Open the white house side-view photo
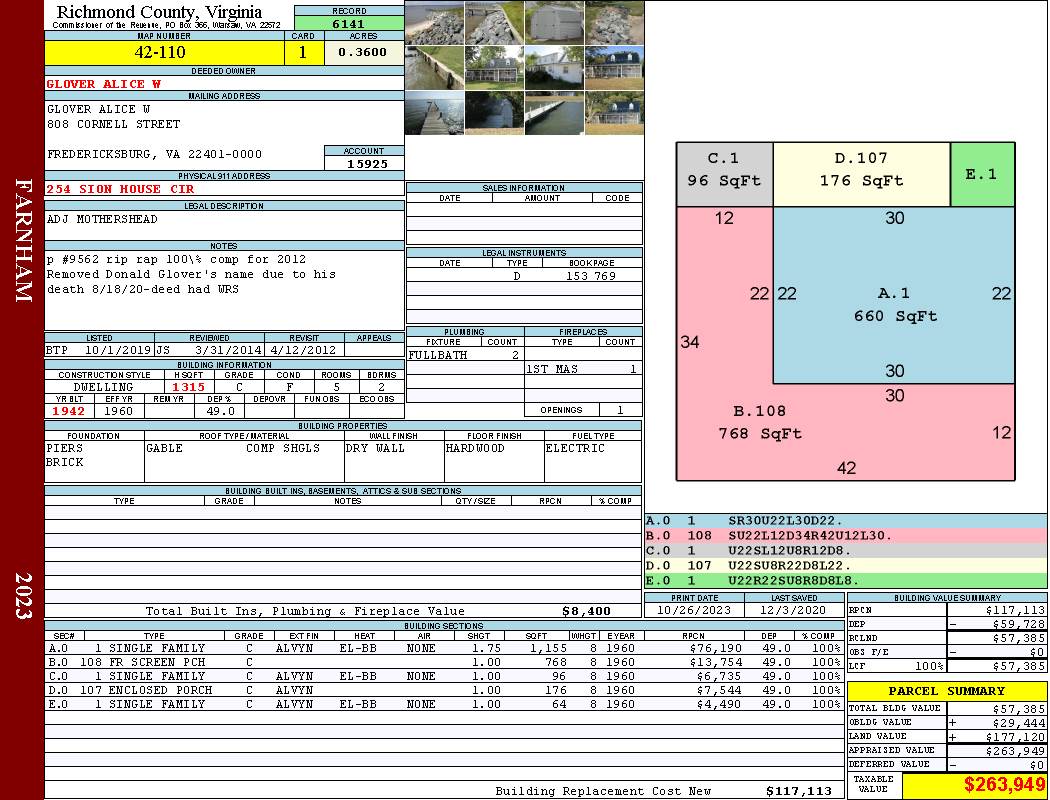This screenshot has width=1050, height=800. [554, 68]
